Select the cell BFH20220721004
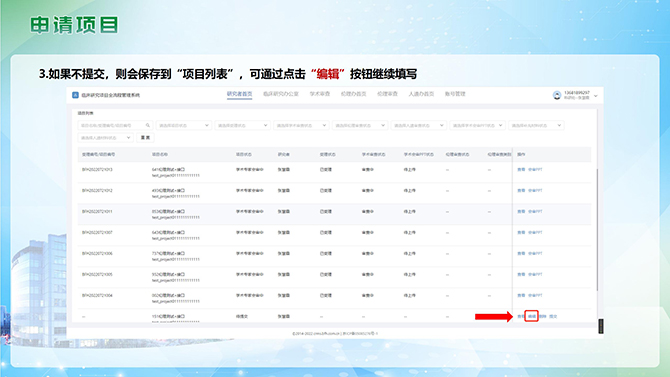Screen dimensions: 670x377 (x=97, y=295)
